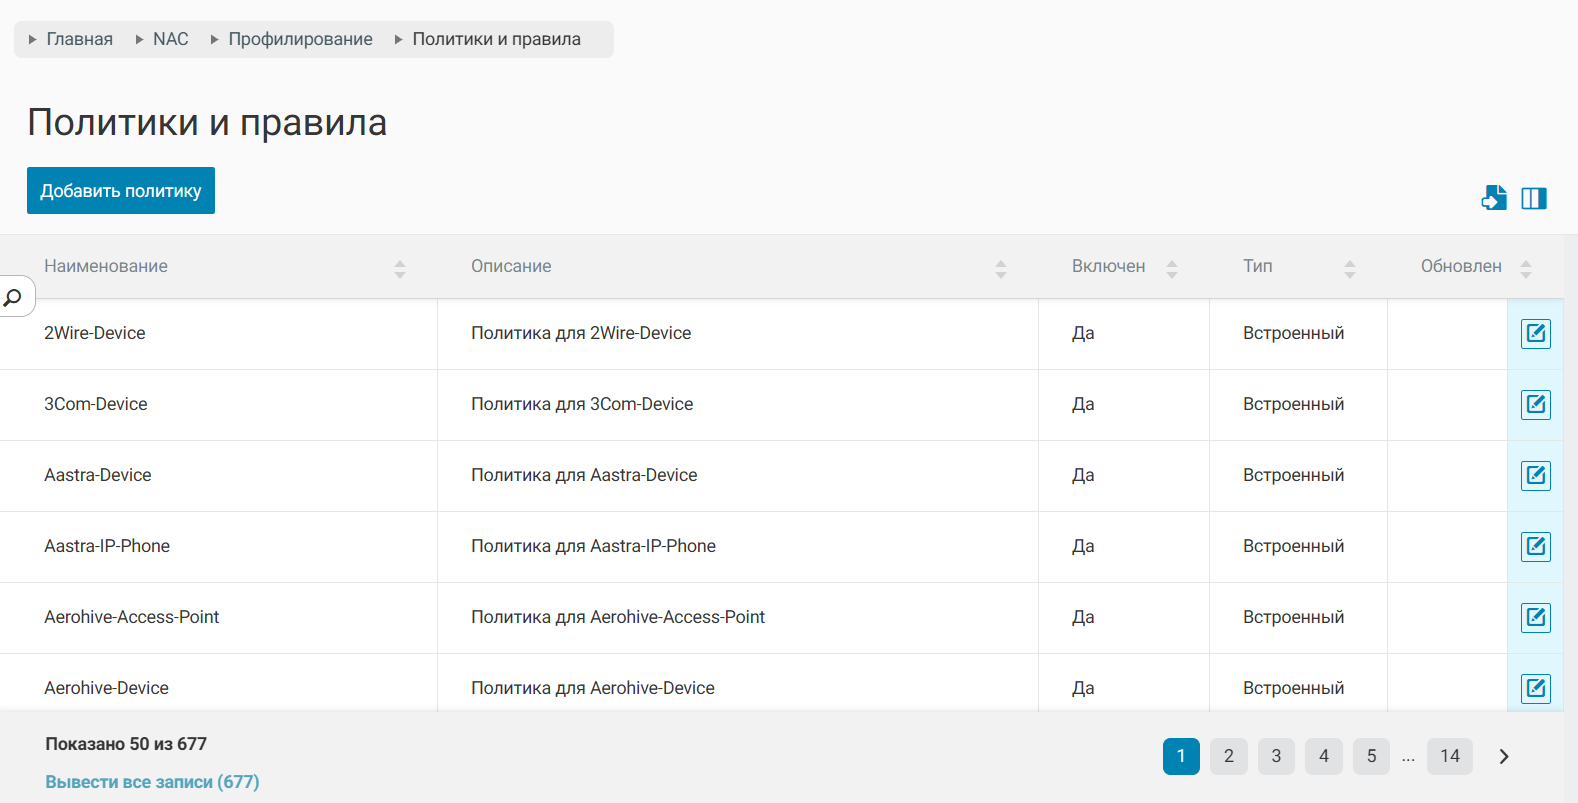Edit the 3Com-Device policy
Viewport: 1578px width, 803px height.
[x=1535, y=404]
